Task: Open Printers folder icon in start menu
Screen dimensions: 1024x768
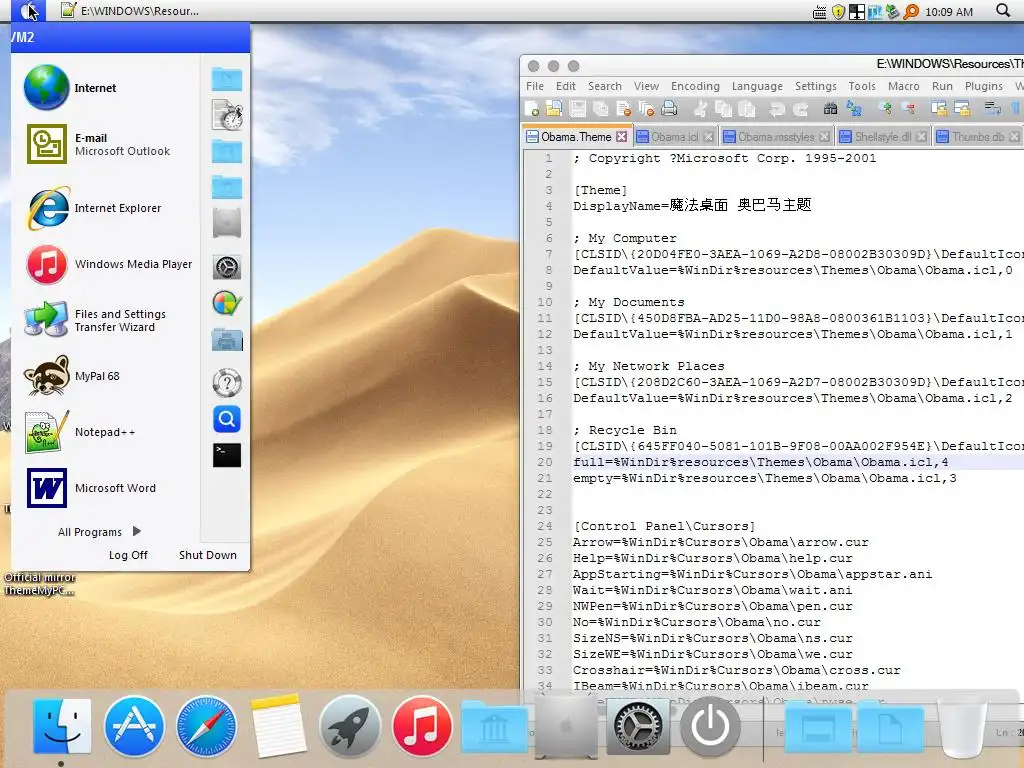Action: (x=227, y=340)
